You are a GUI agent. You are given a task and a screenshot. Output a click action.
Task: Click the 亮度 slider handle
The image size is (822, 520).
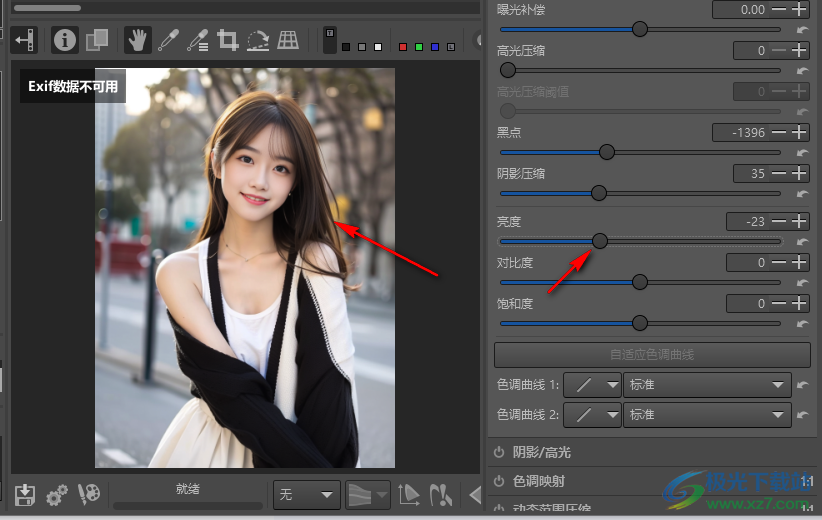600,241
